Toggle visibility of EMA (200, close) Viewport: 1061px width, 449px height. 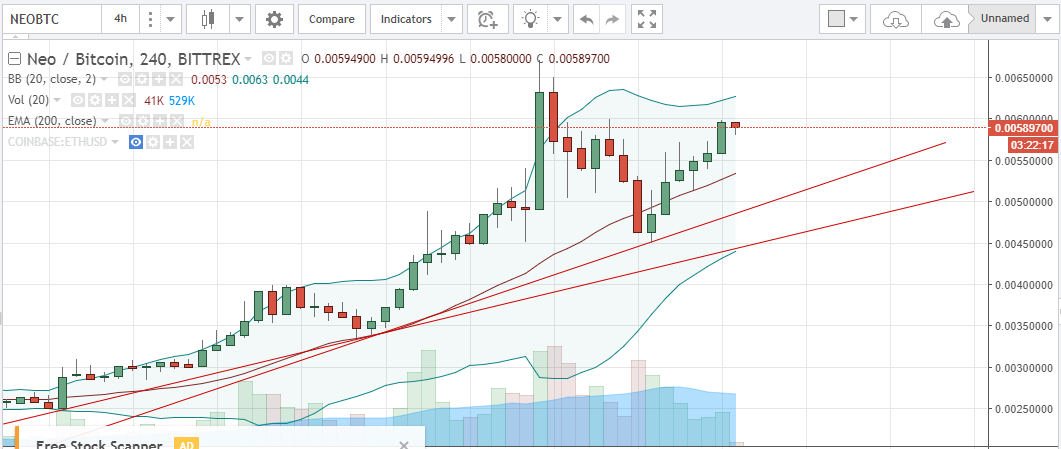(x=125, y=121)
